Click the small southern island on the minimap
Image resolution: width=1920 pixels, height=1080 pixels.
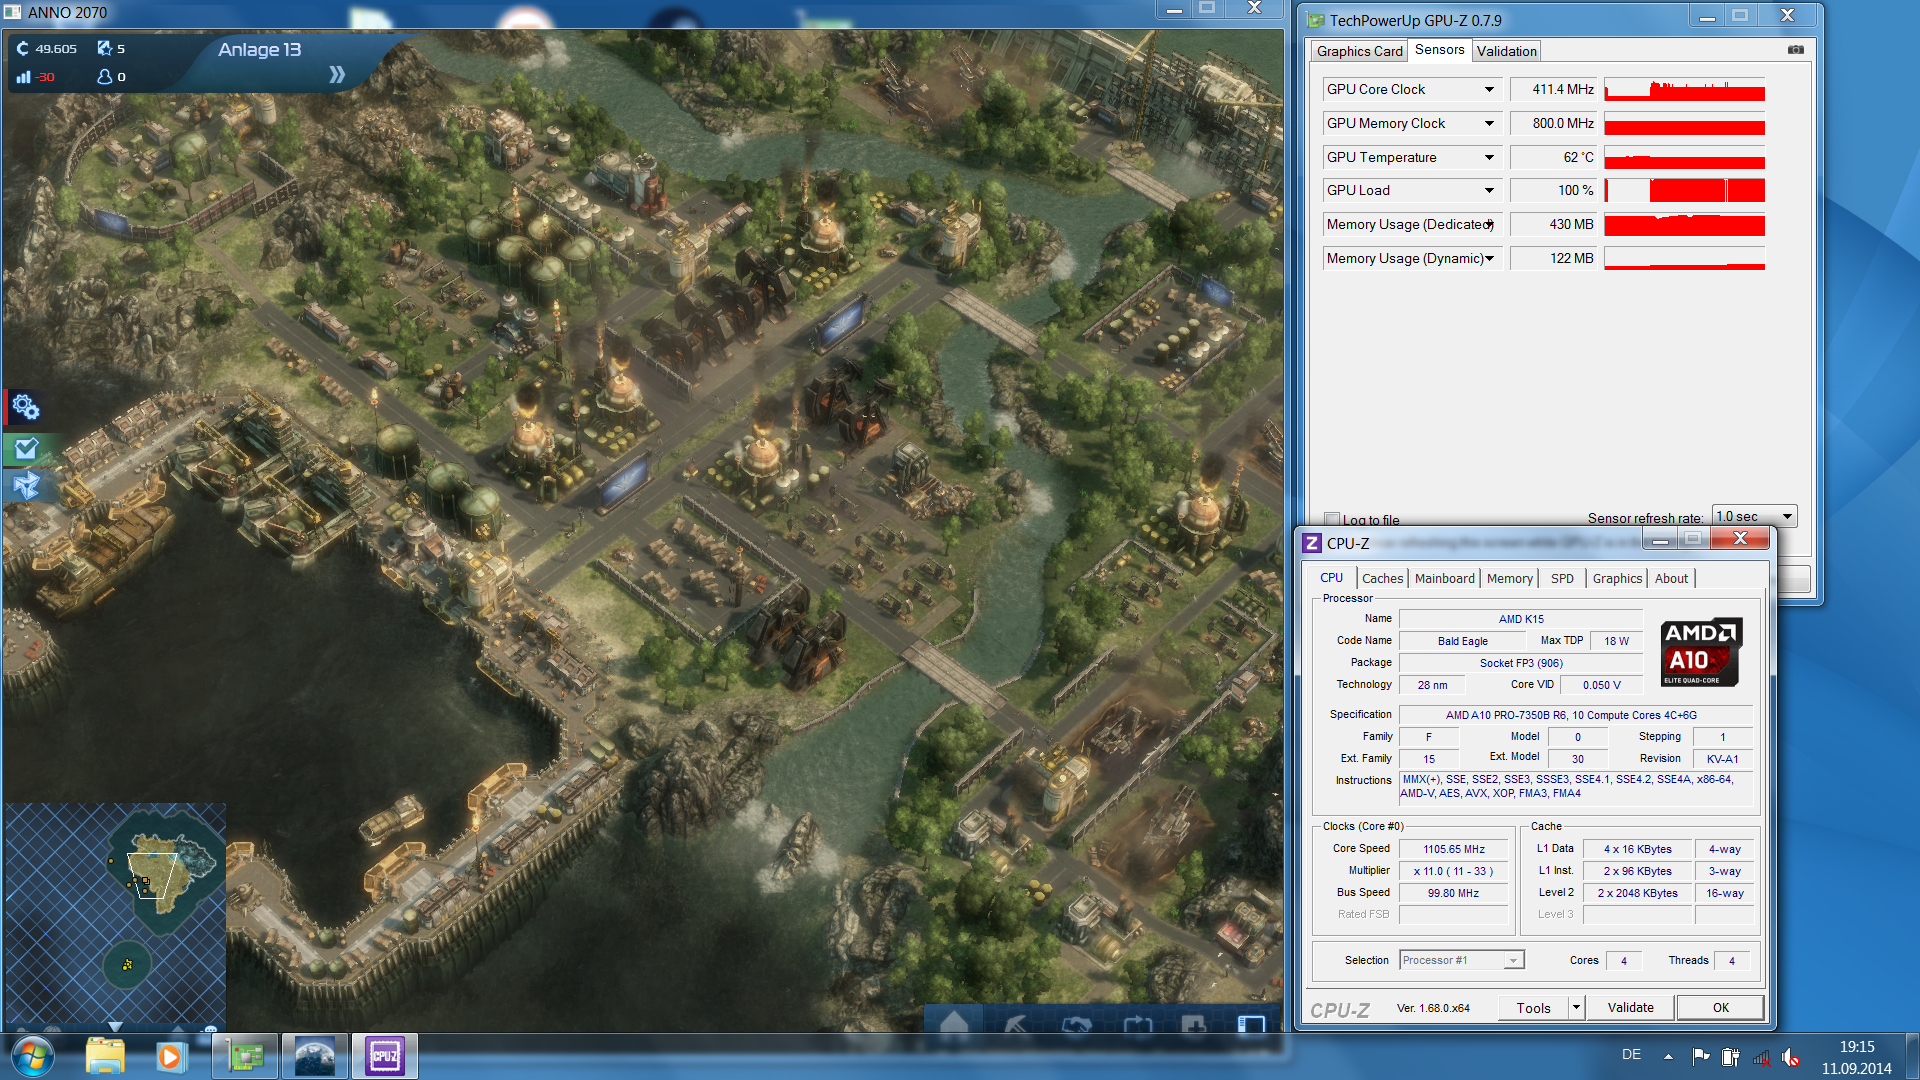point(127,964)
